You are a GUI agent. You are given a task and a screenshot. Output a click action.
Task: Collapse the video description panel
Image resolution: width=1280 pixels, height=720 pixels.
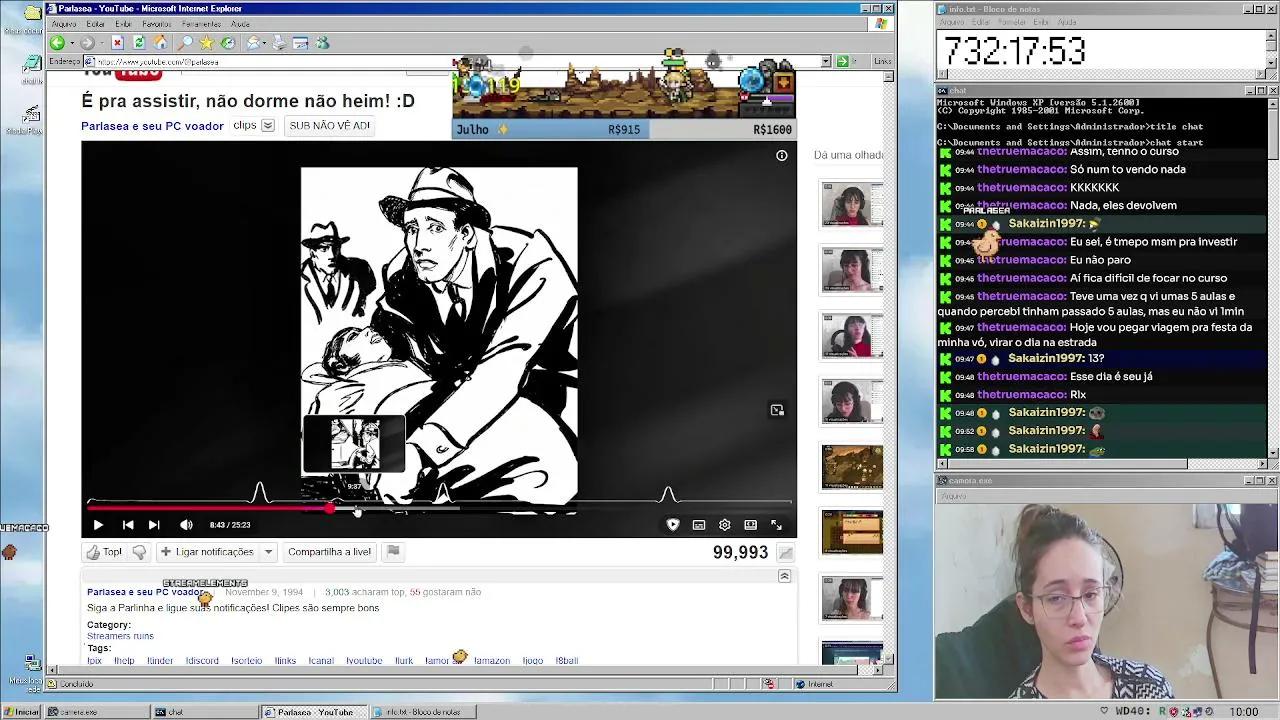coord(784,577)
